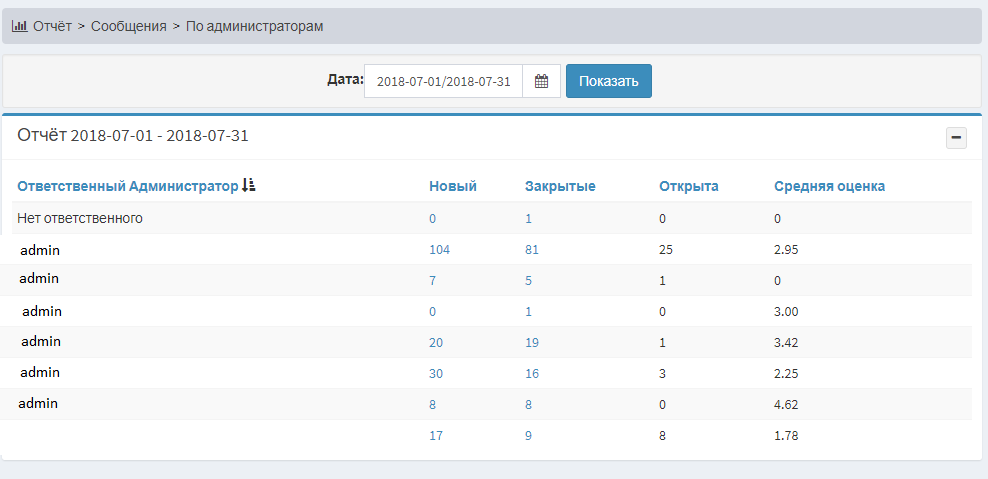Open the 81 closed messages link
The width and height of the screenshot is (988, 479).
pyautogui.click(x=532, y=250)
